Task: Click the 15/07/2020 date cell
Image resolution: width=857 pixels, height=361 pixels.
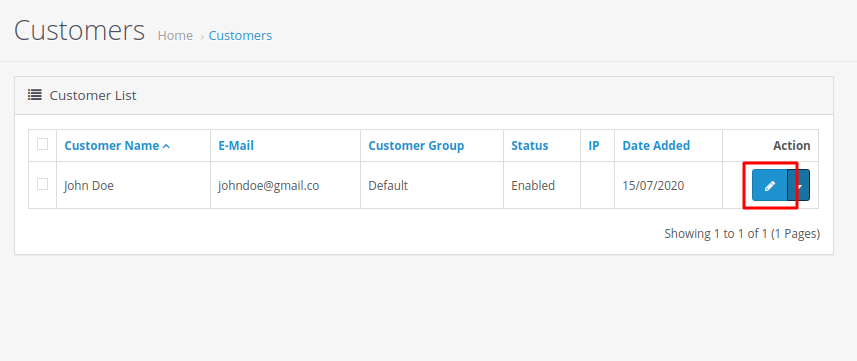Action: click(668, 185)
